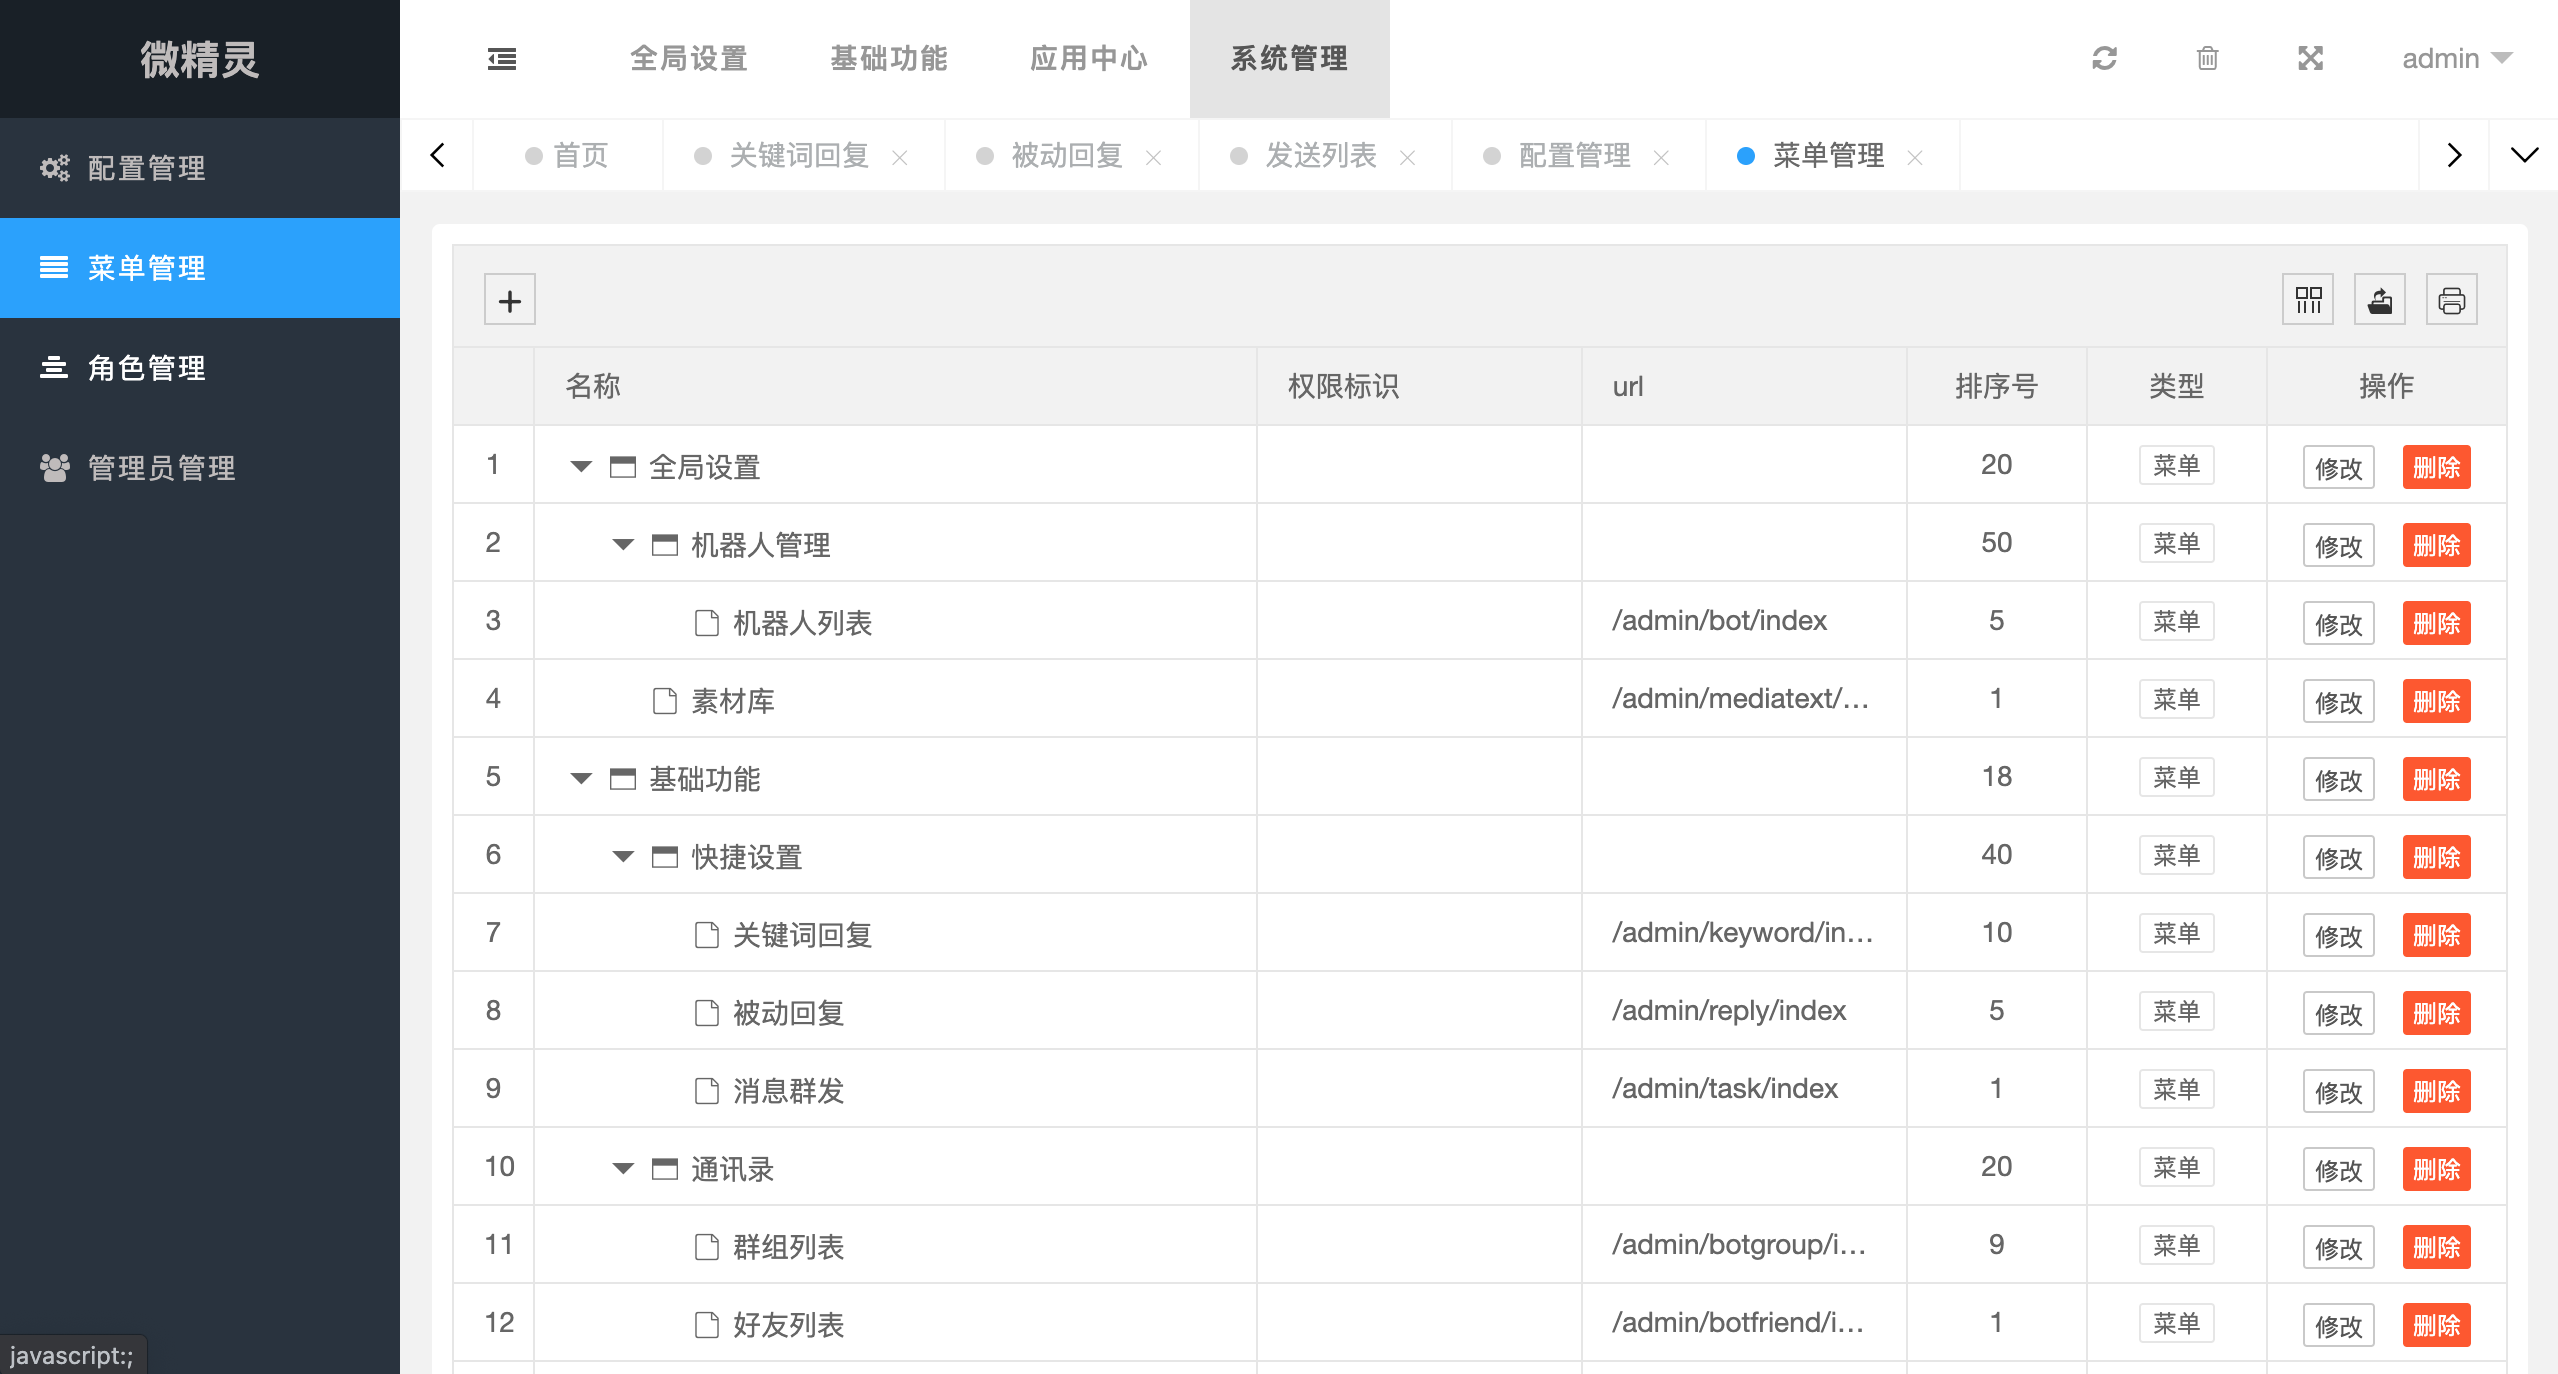Click the print table icon

[x=2451, y=300]
